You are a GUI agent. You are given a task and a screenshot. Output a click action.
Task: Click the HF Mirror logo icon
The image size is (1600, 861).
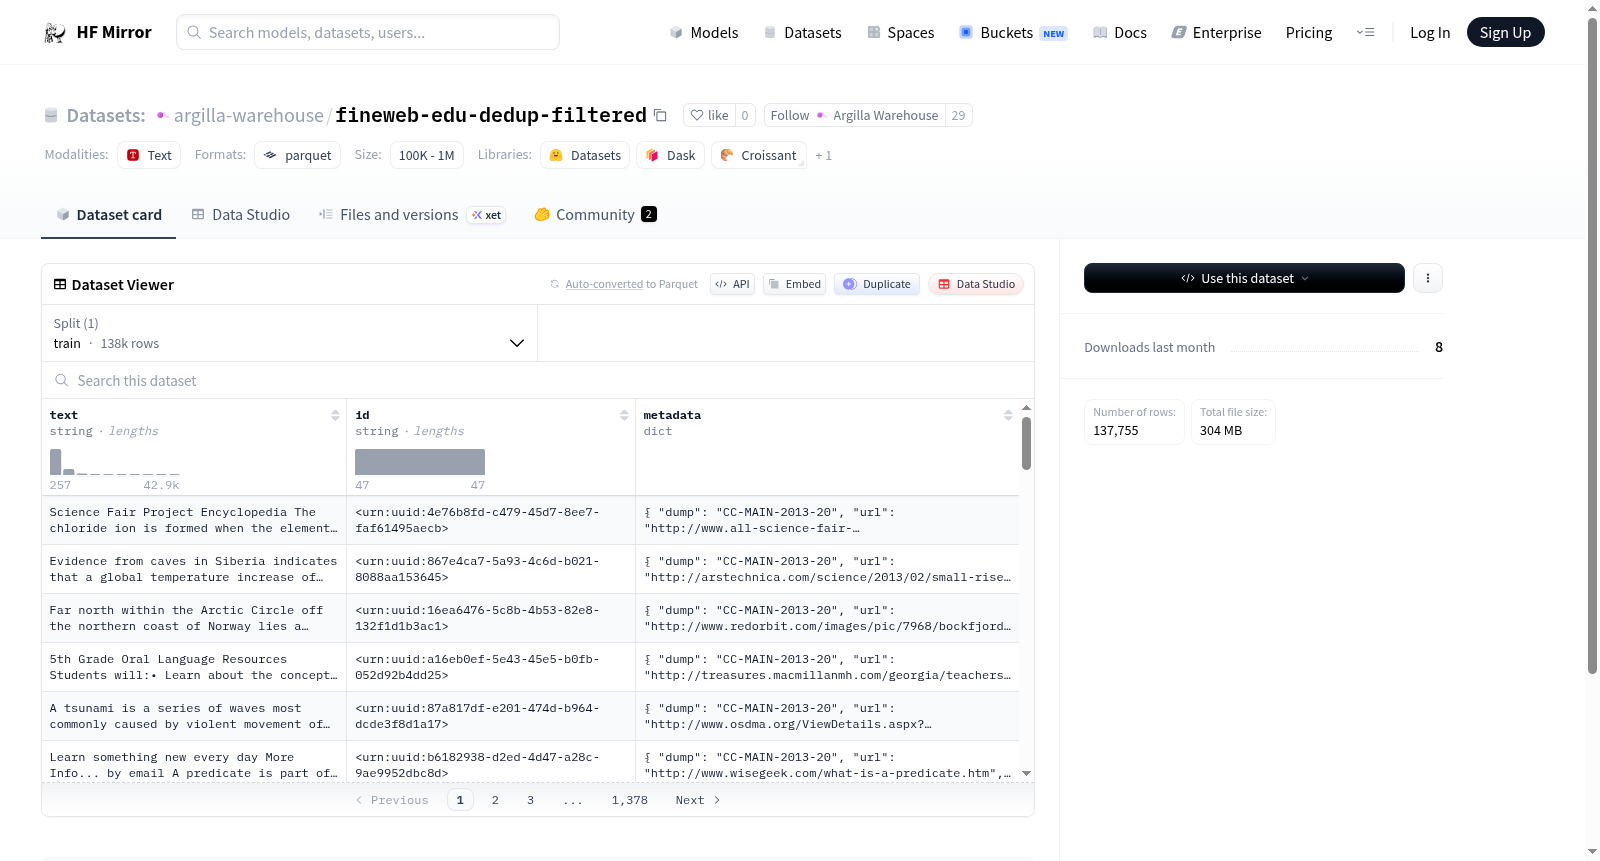point(55,33)
